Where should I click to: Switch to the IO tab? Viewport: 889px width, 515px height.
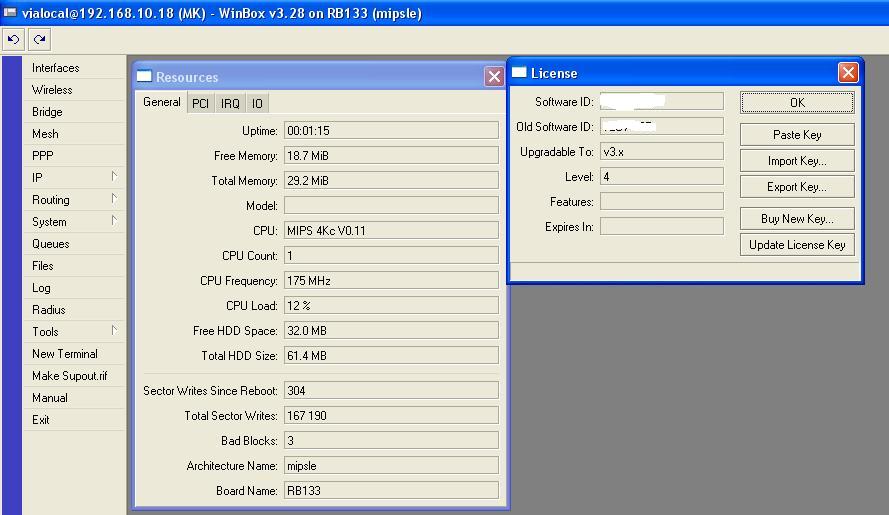point(257,103)
